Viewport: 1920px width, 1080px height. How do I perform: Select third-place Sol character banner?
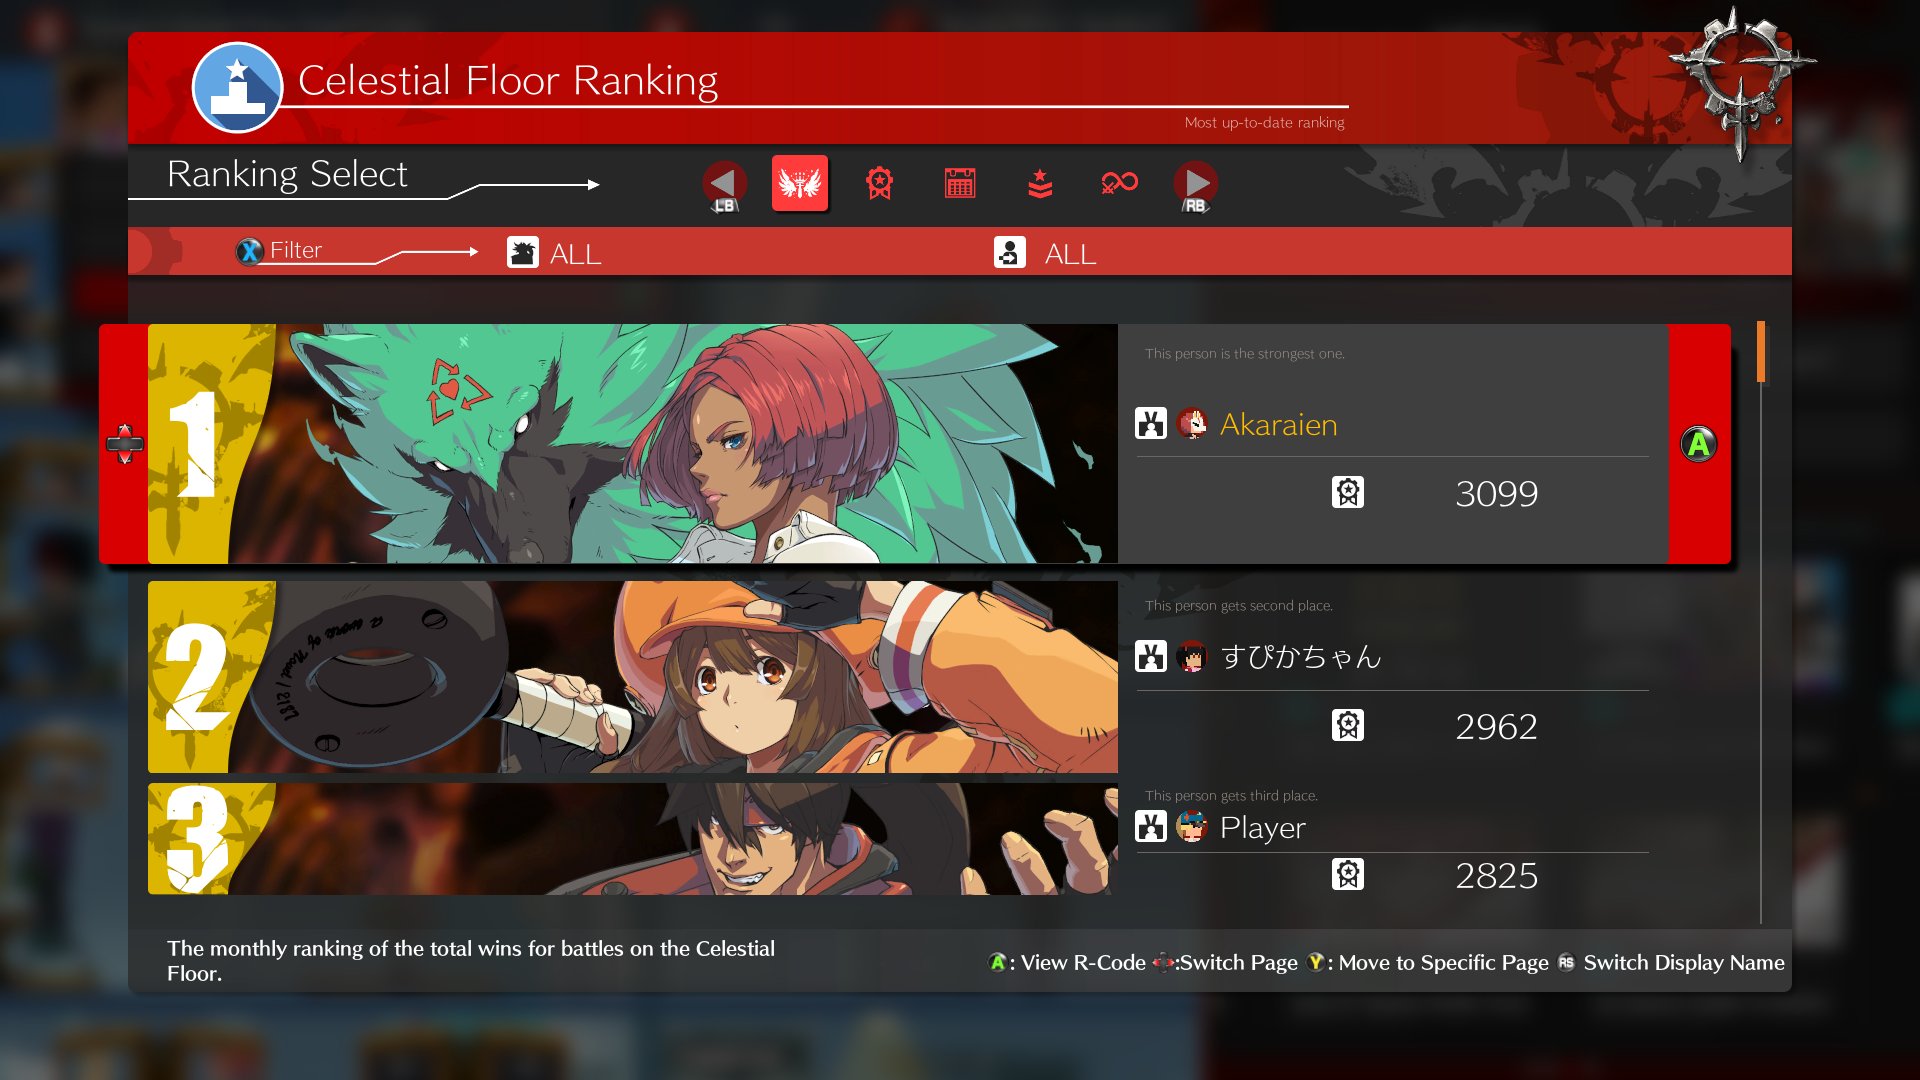click(x=633, y=838)
